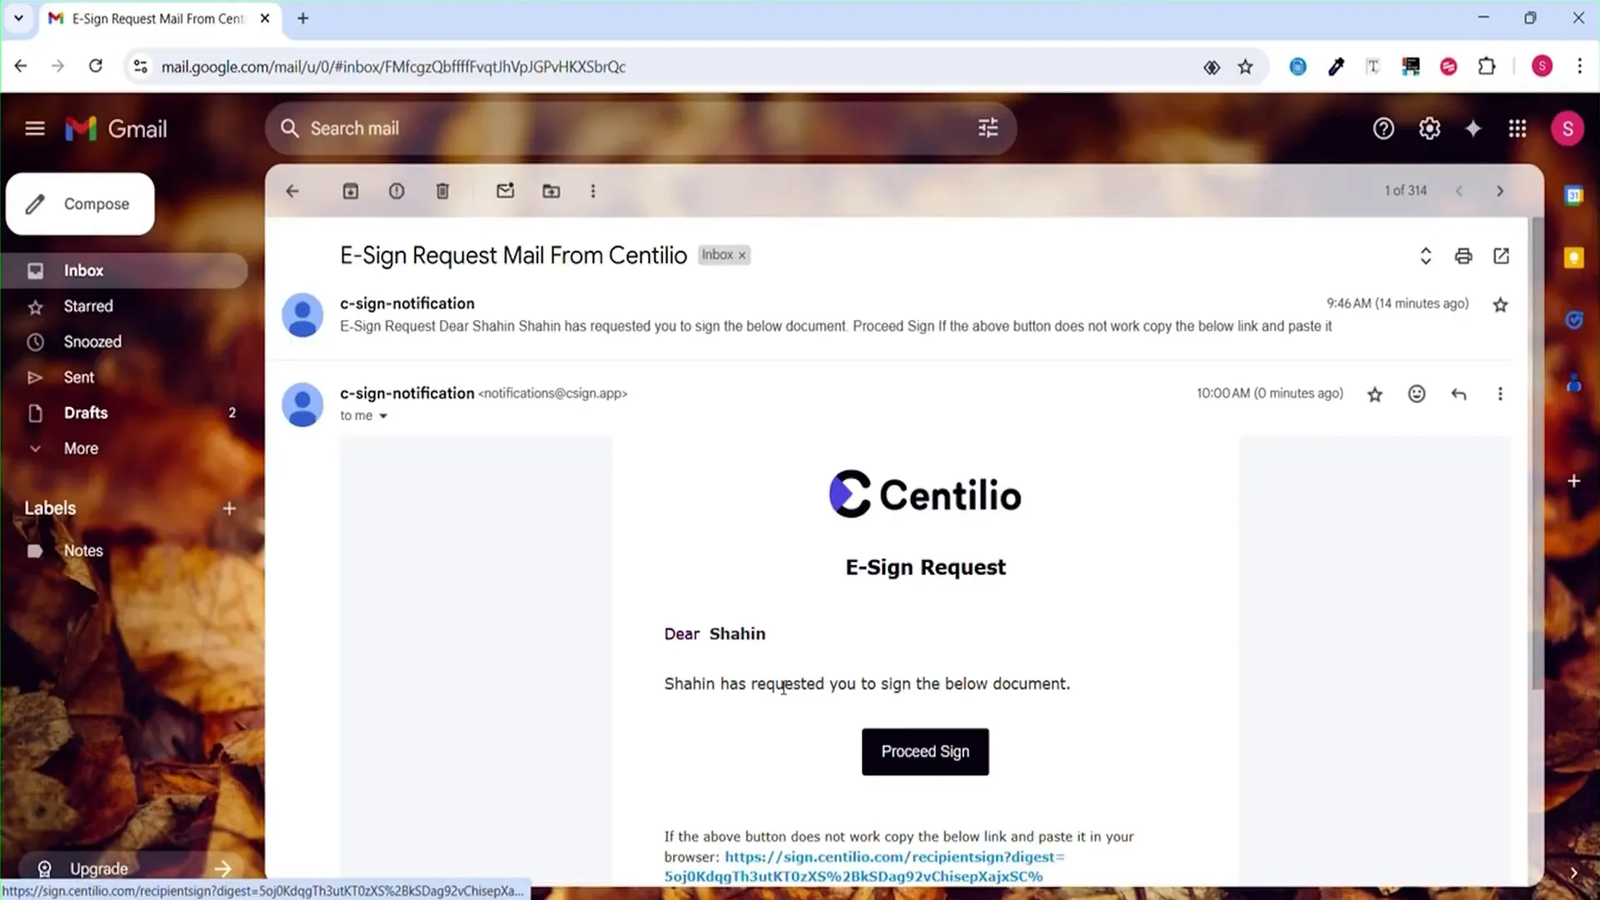Open Contacts side panel icon
This screenshot has height=900, width=1600.
(x=1573, y=383)
